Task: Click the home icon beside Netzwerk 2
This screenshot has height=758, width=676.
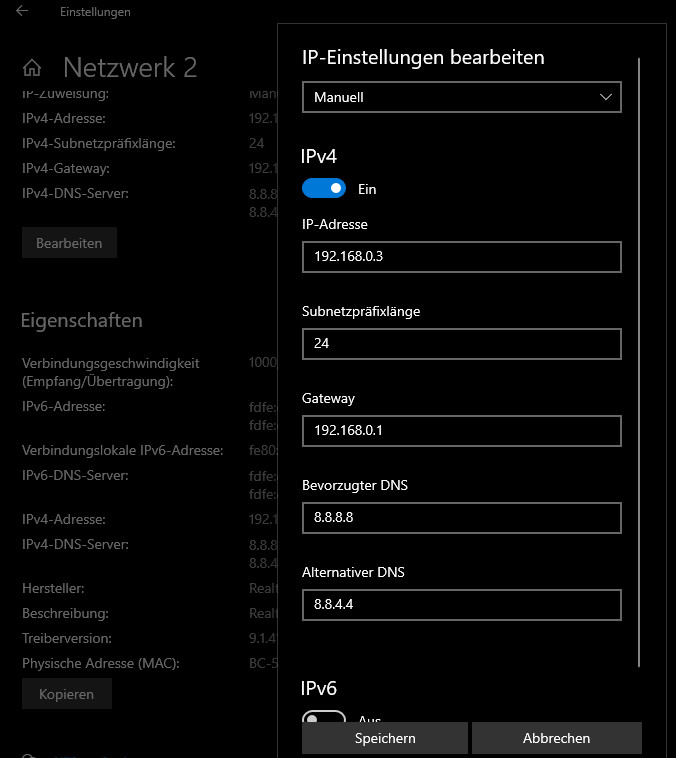Action: pyautogui.click(x=32, y=68)
